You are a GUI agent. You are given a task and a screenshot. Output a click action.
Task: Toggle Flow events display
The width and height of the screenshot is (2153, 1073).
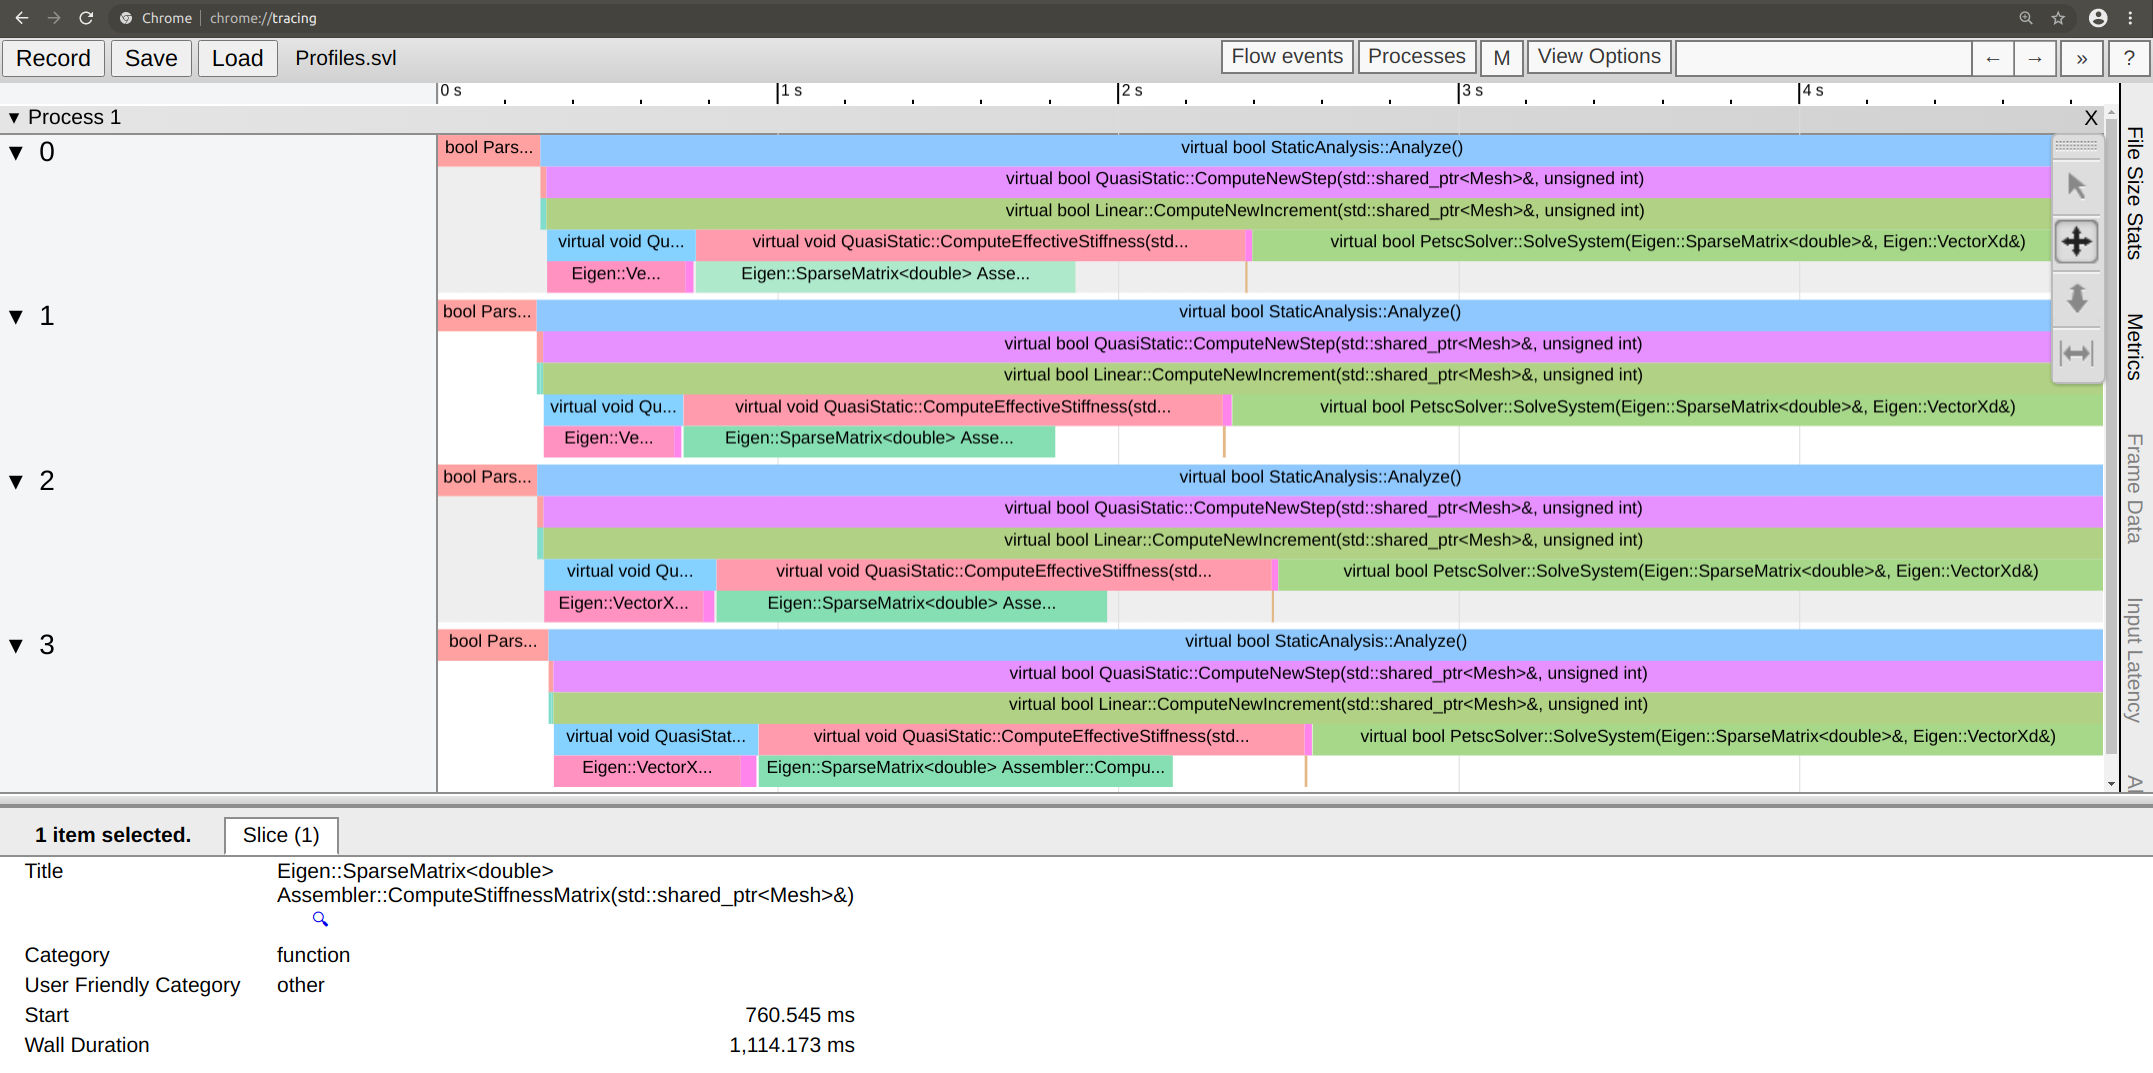click(x=1286, y=56)
